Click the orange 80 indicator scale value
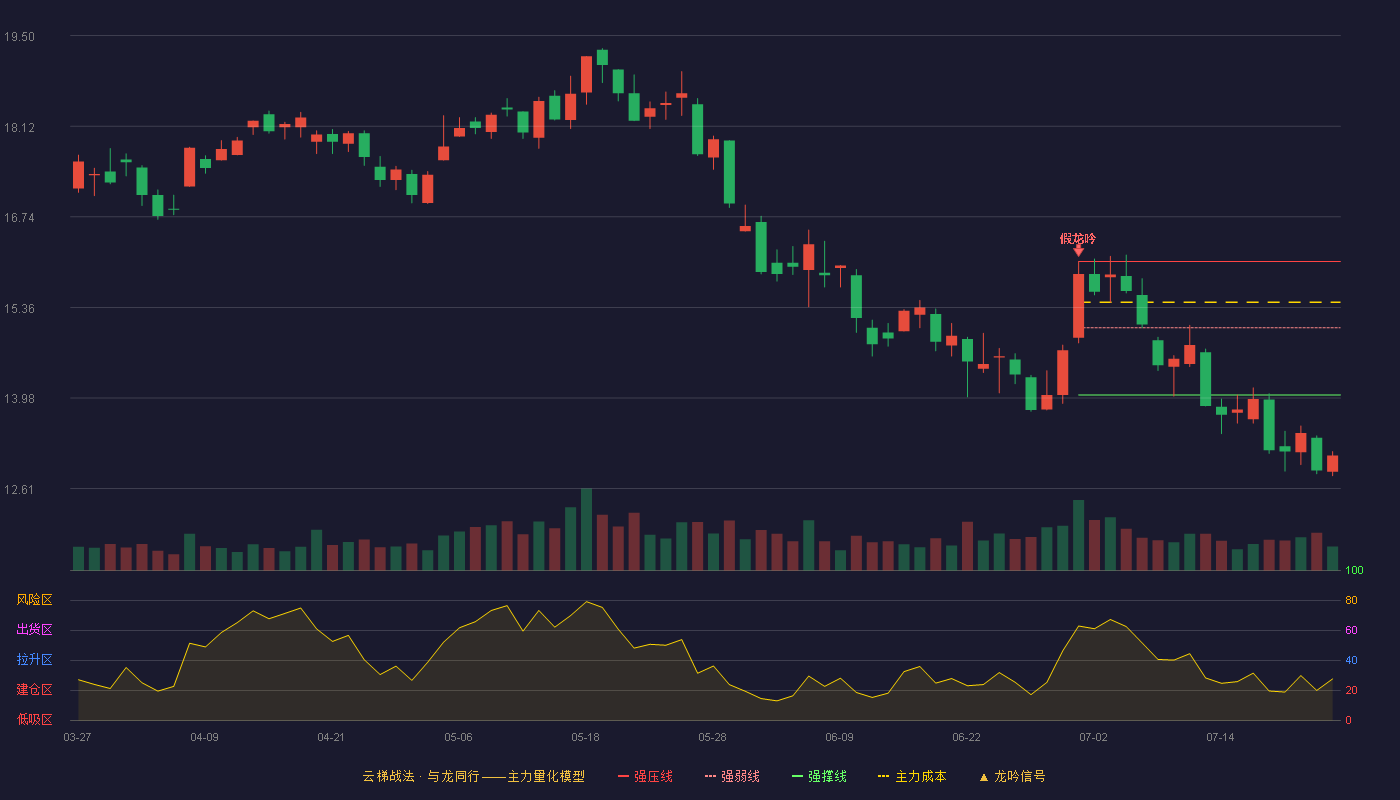 (1351, 600)
